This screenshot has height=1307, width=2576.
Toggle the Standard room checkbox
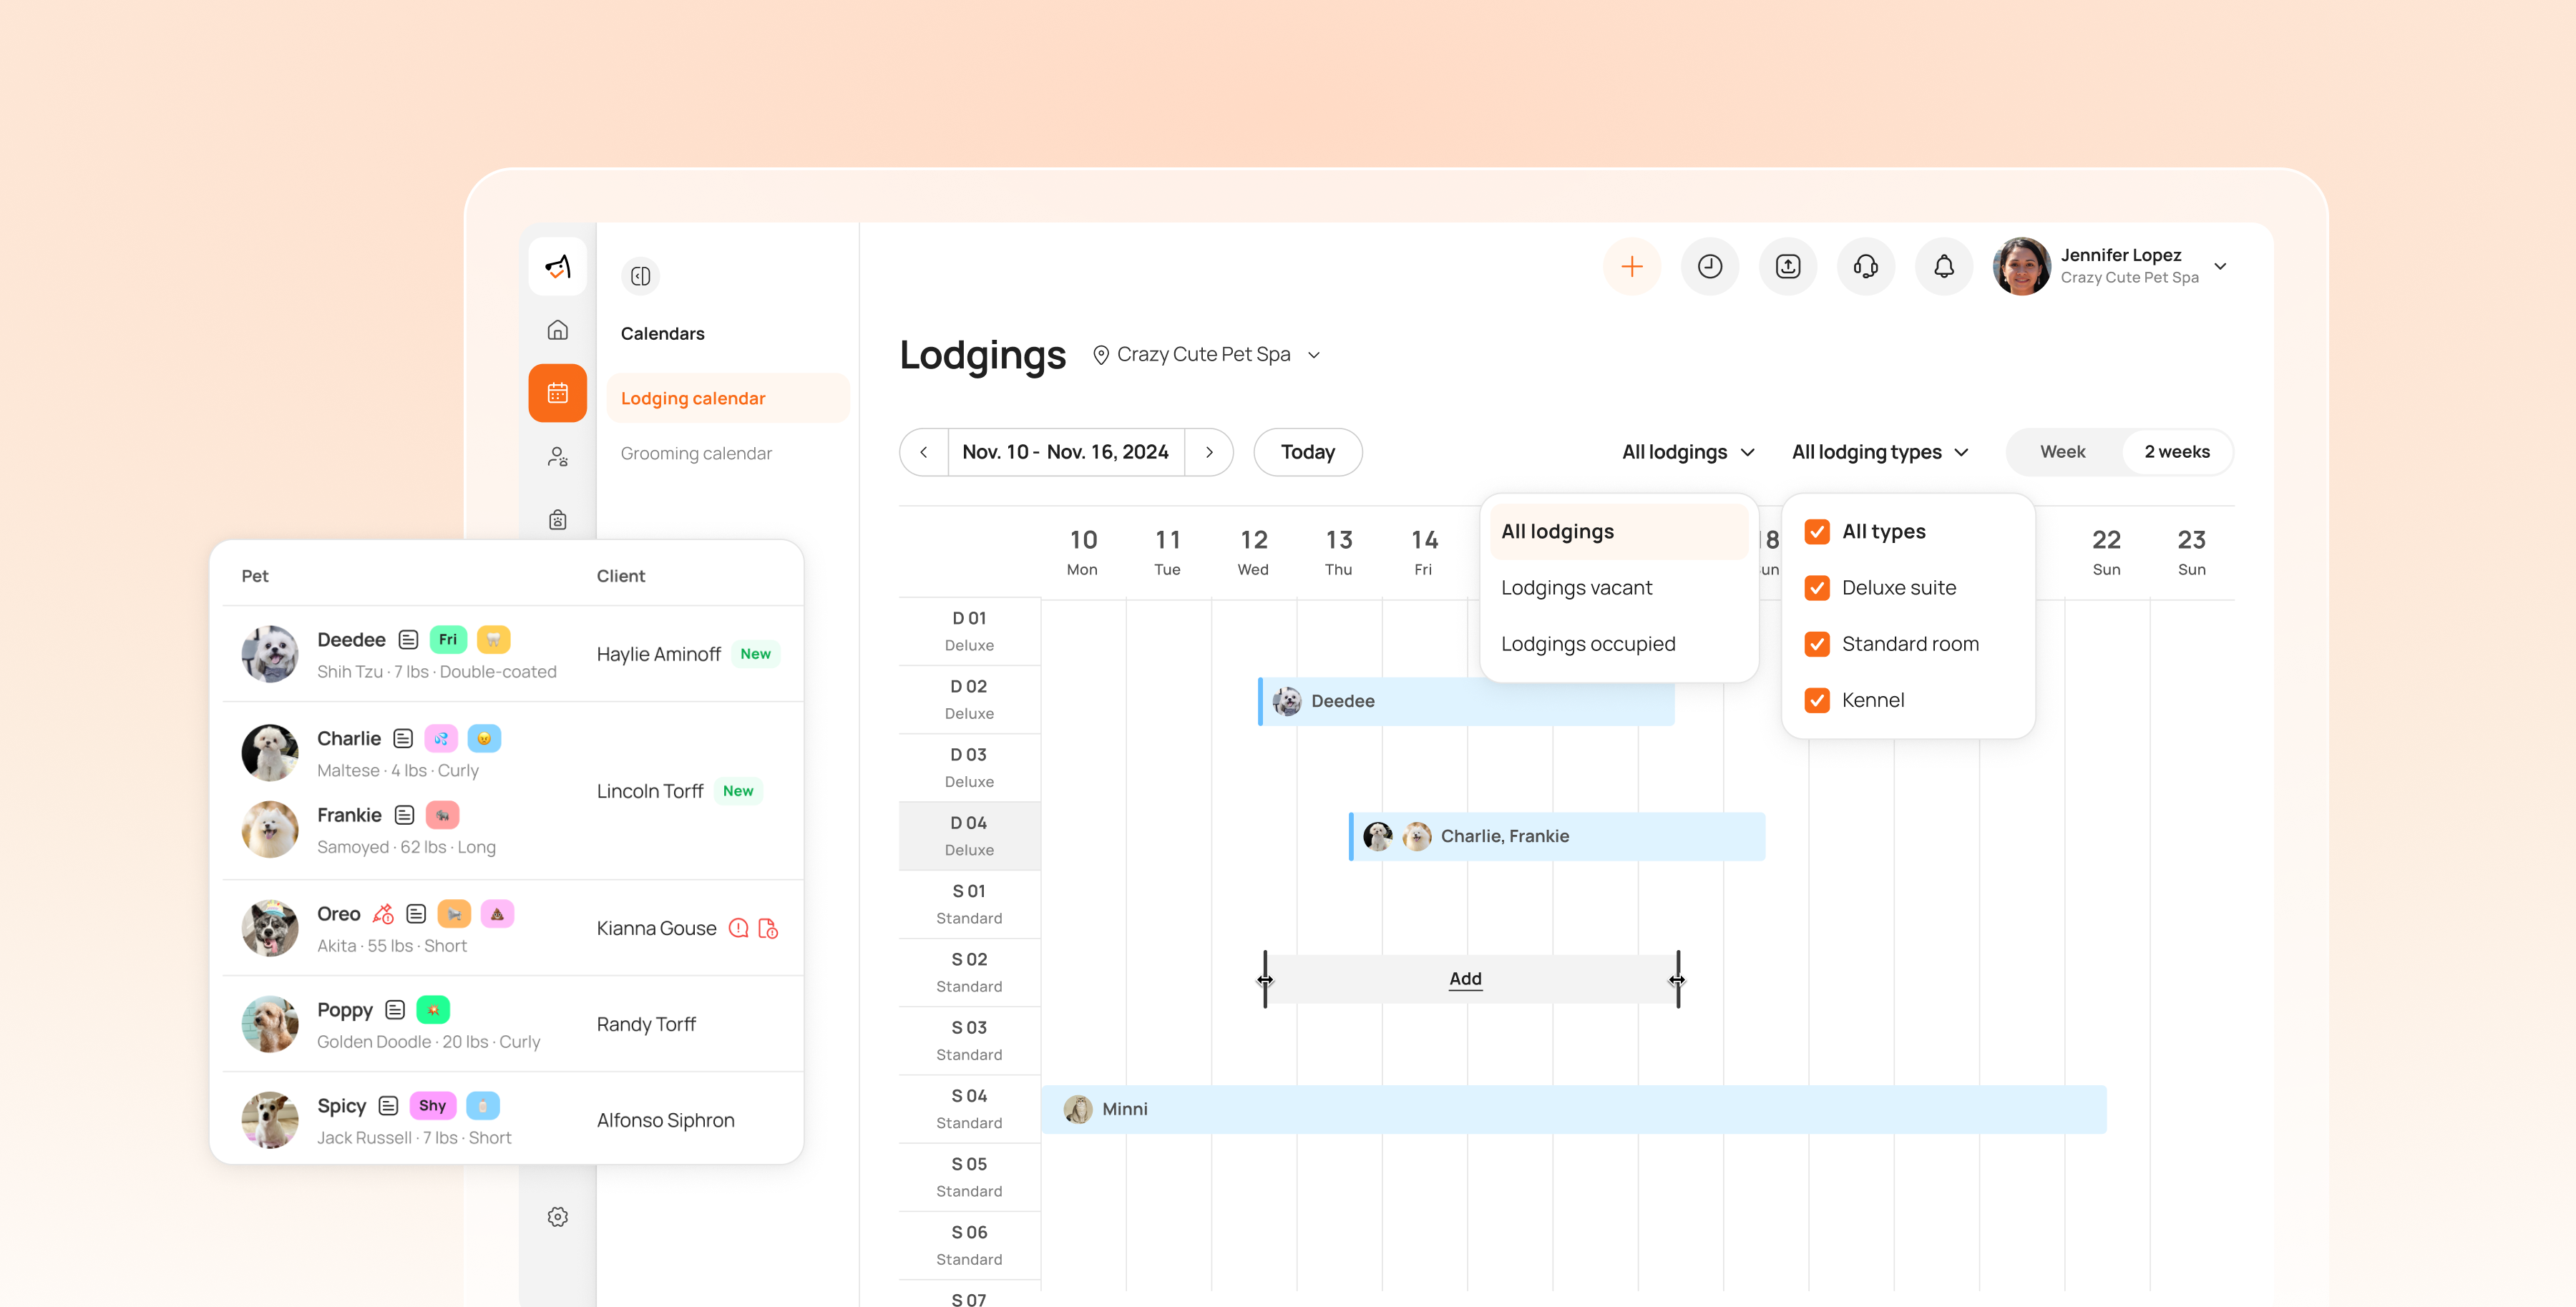click(x=1817, y=644)
